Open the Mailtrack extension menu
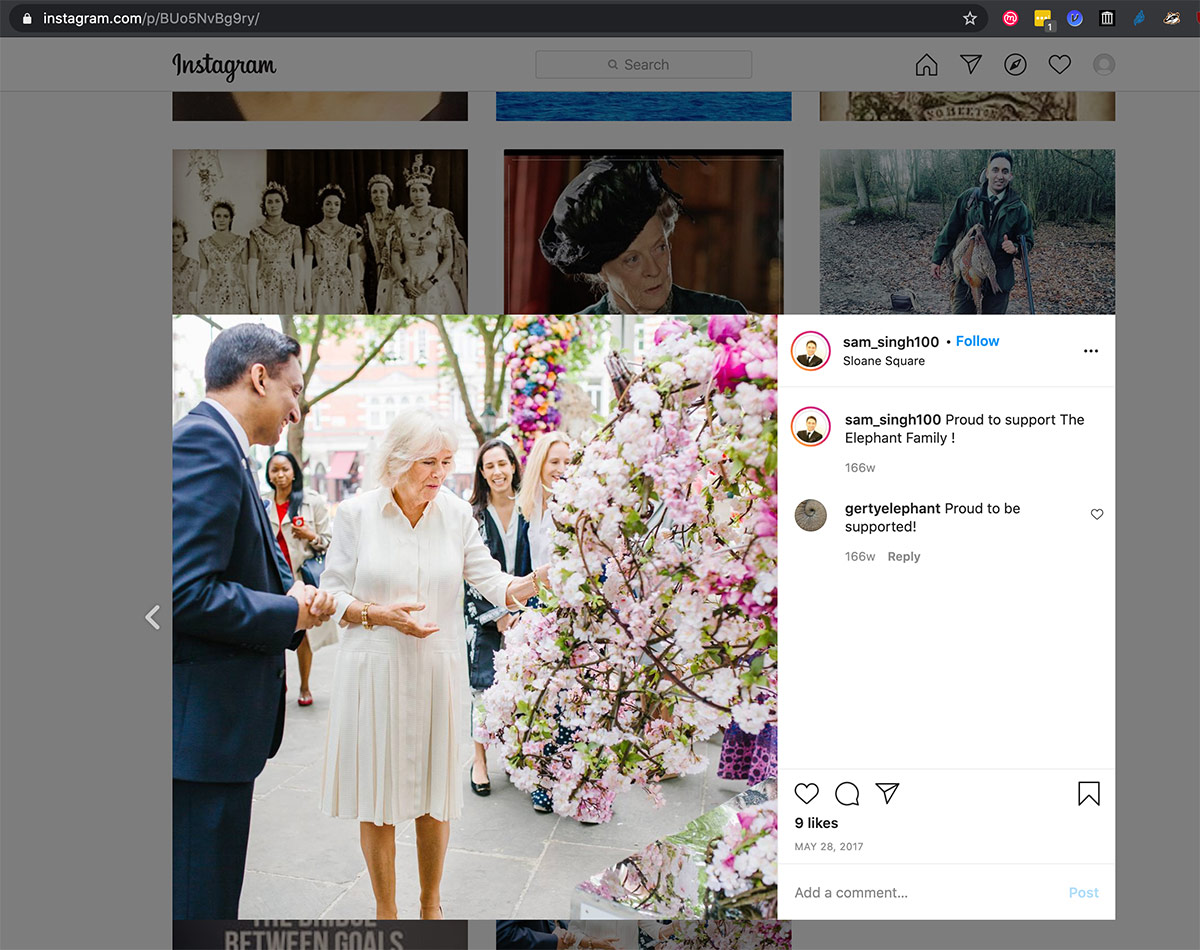Image resolution: width=1200 pixels, height=950 pixels. (1010, 18)
